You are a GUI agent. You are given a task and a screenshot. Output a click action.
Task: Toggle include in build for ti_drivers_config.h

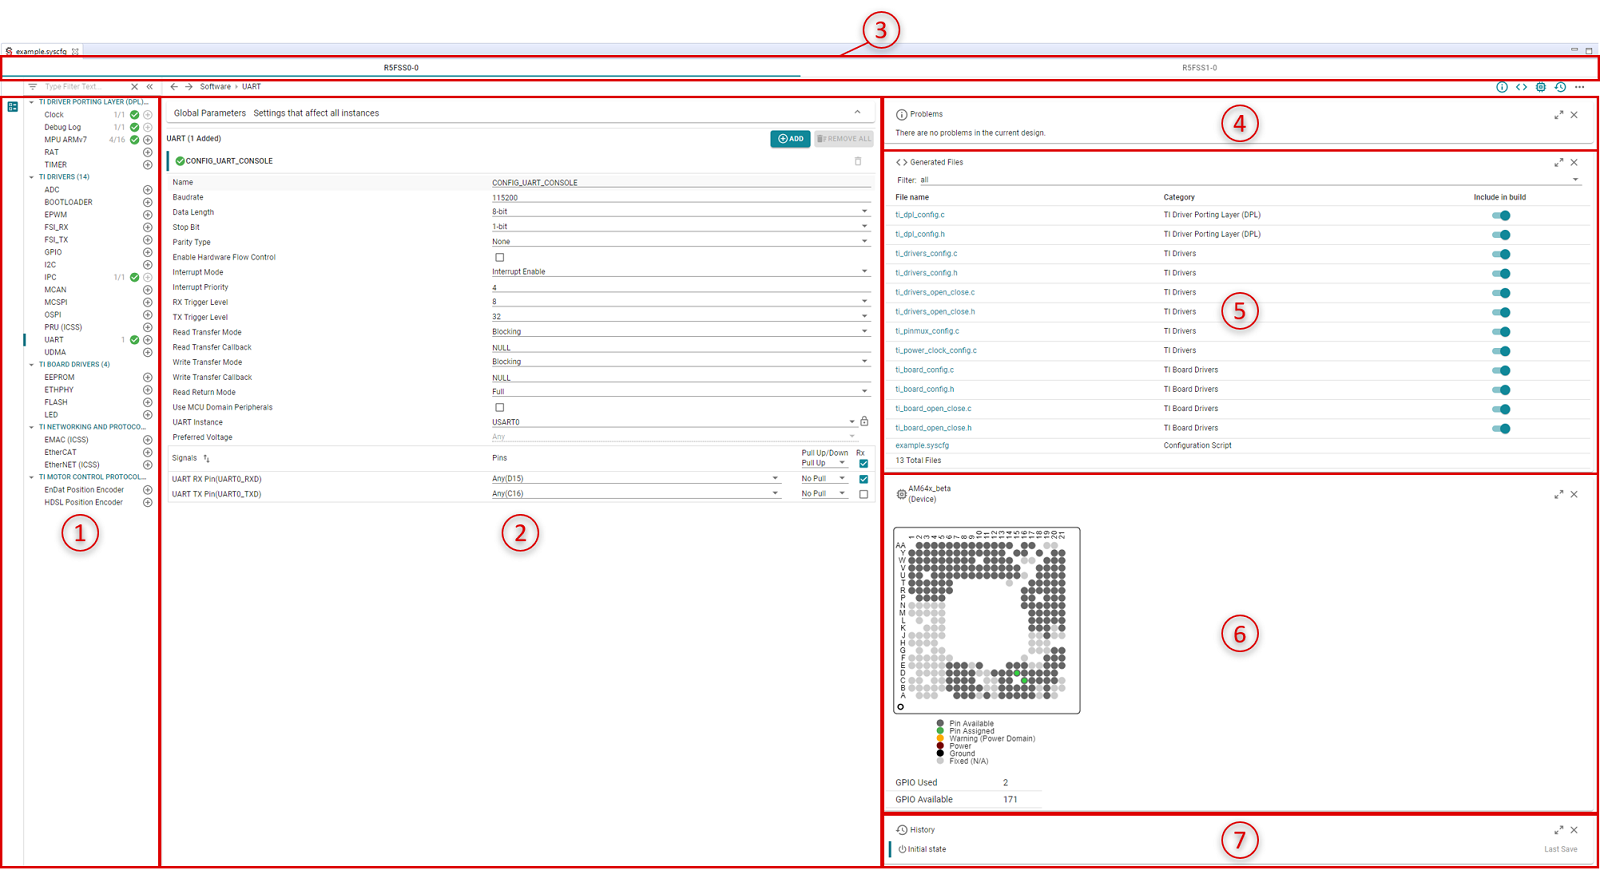click(1501, 273)
